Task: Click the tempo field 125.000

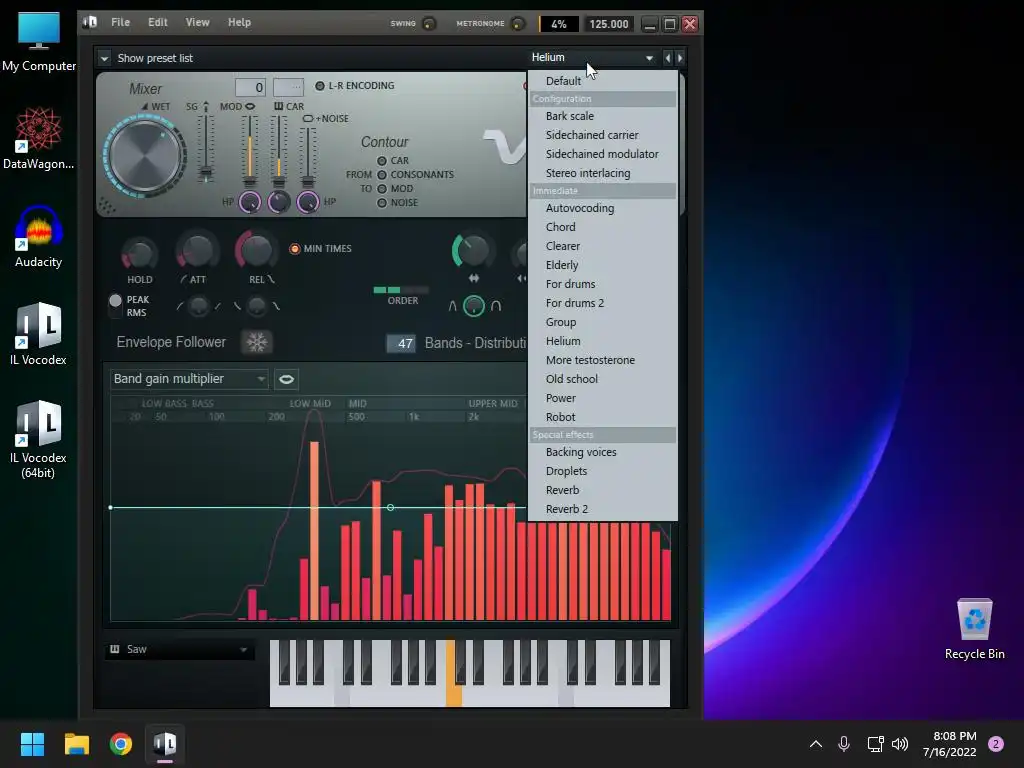Action: [609, 24]
